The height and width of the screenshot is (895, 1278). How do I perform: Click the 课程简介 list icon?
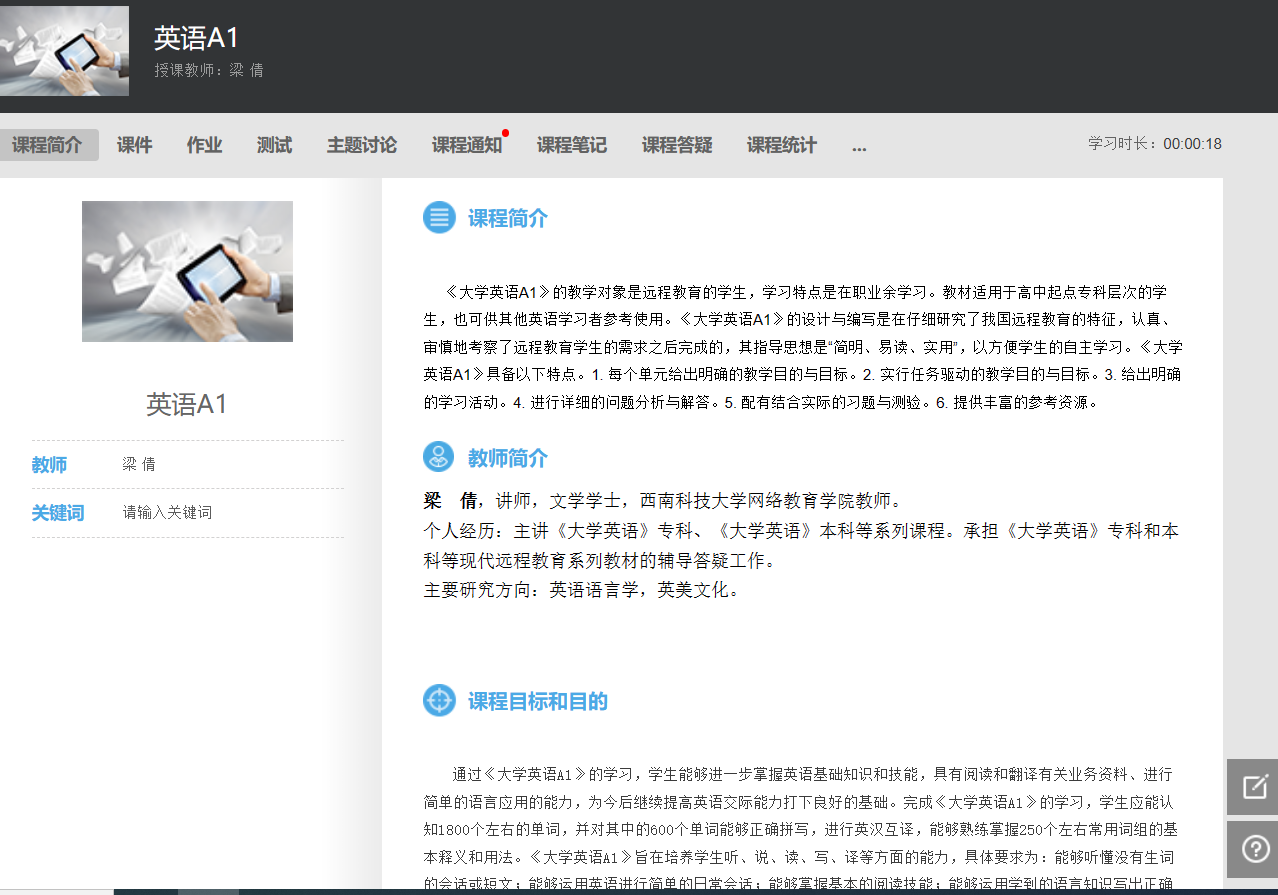pyautogui.click(x=439, y=218)
